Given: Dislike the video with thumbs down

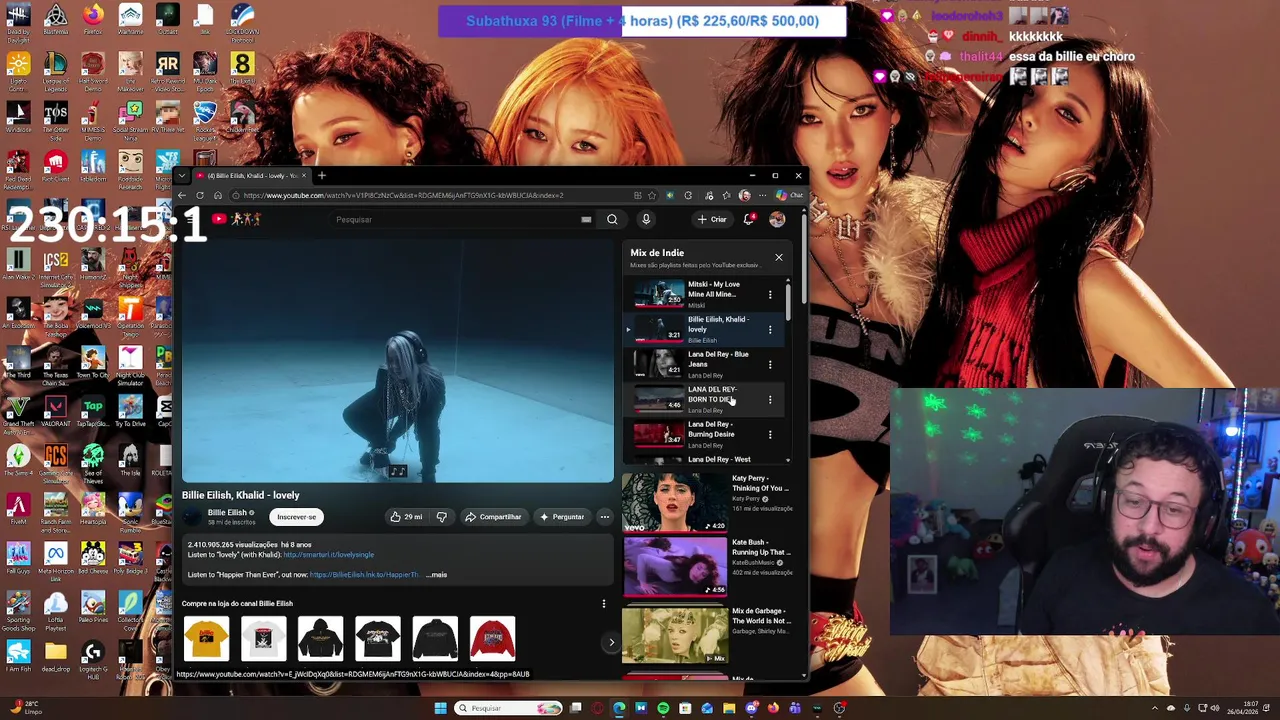Looking at the screenshot, I should 441,517.
